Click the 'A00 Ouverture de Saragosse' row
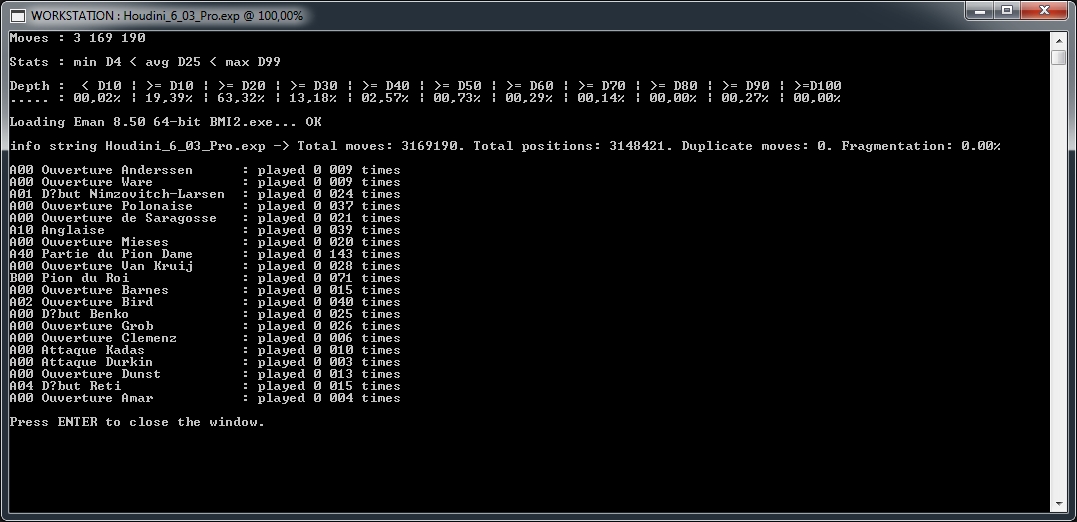 tap(205, 218)
